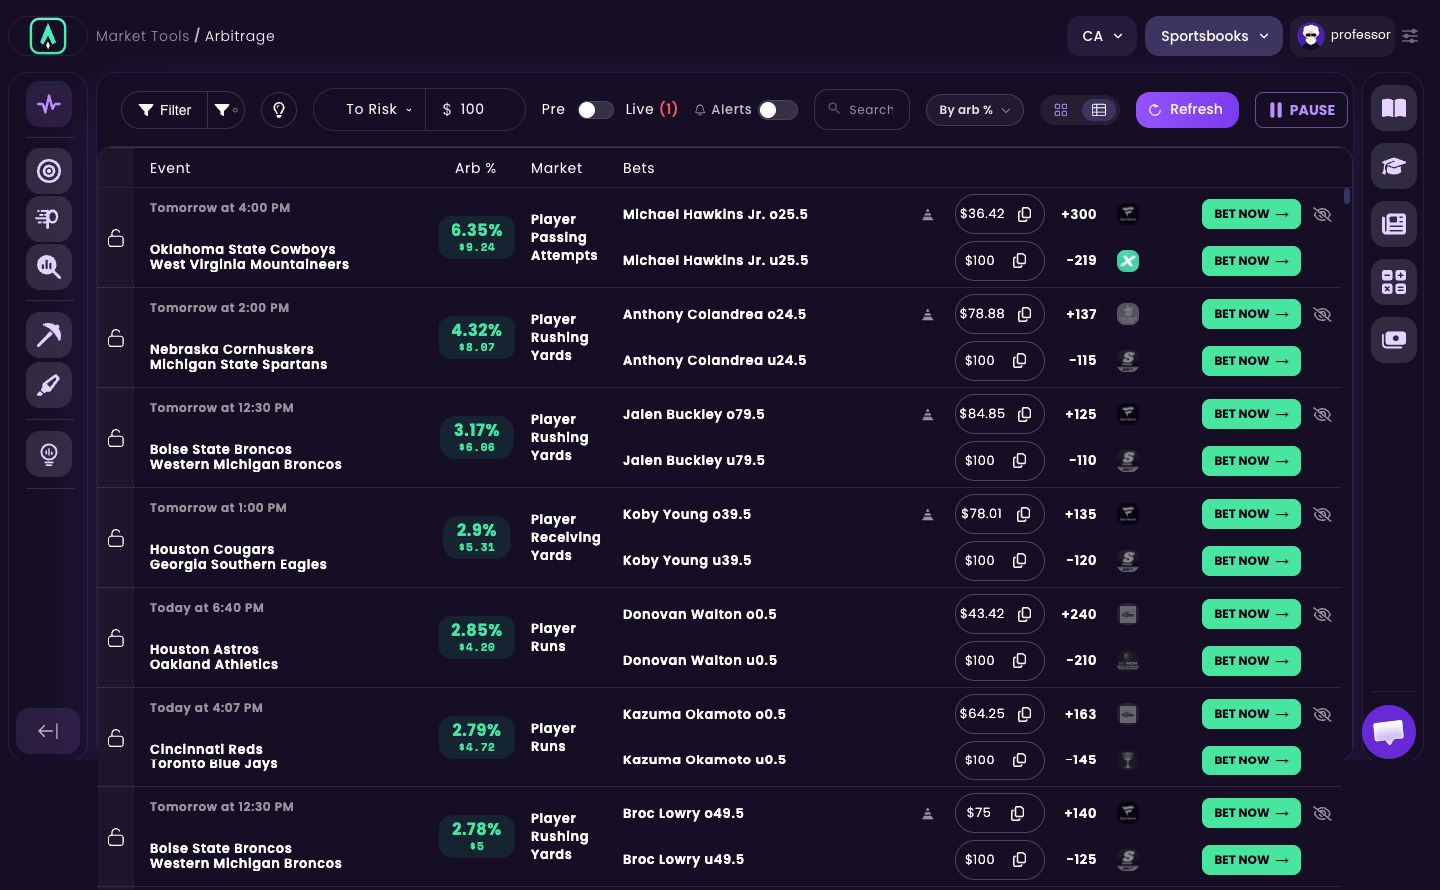The image size is (1440, 890).
Task: Toggle the Pre / Live switch
Action: pyautogui.click(x=596, y=110)
